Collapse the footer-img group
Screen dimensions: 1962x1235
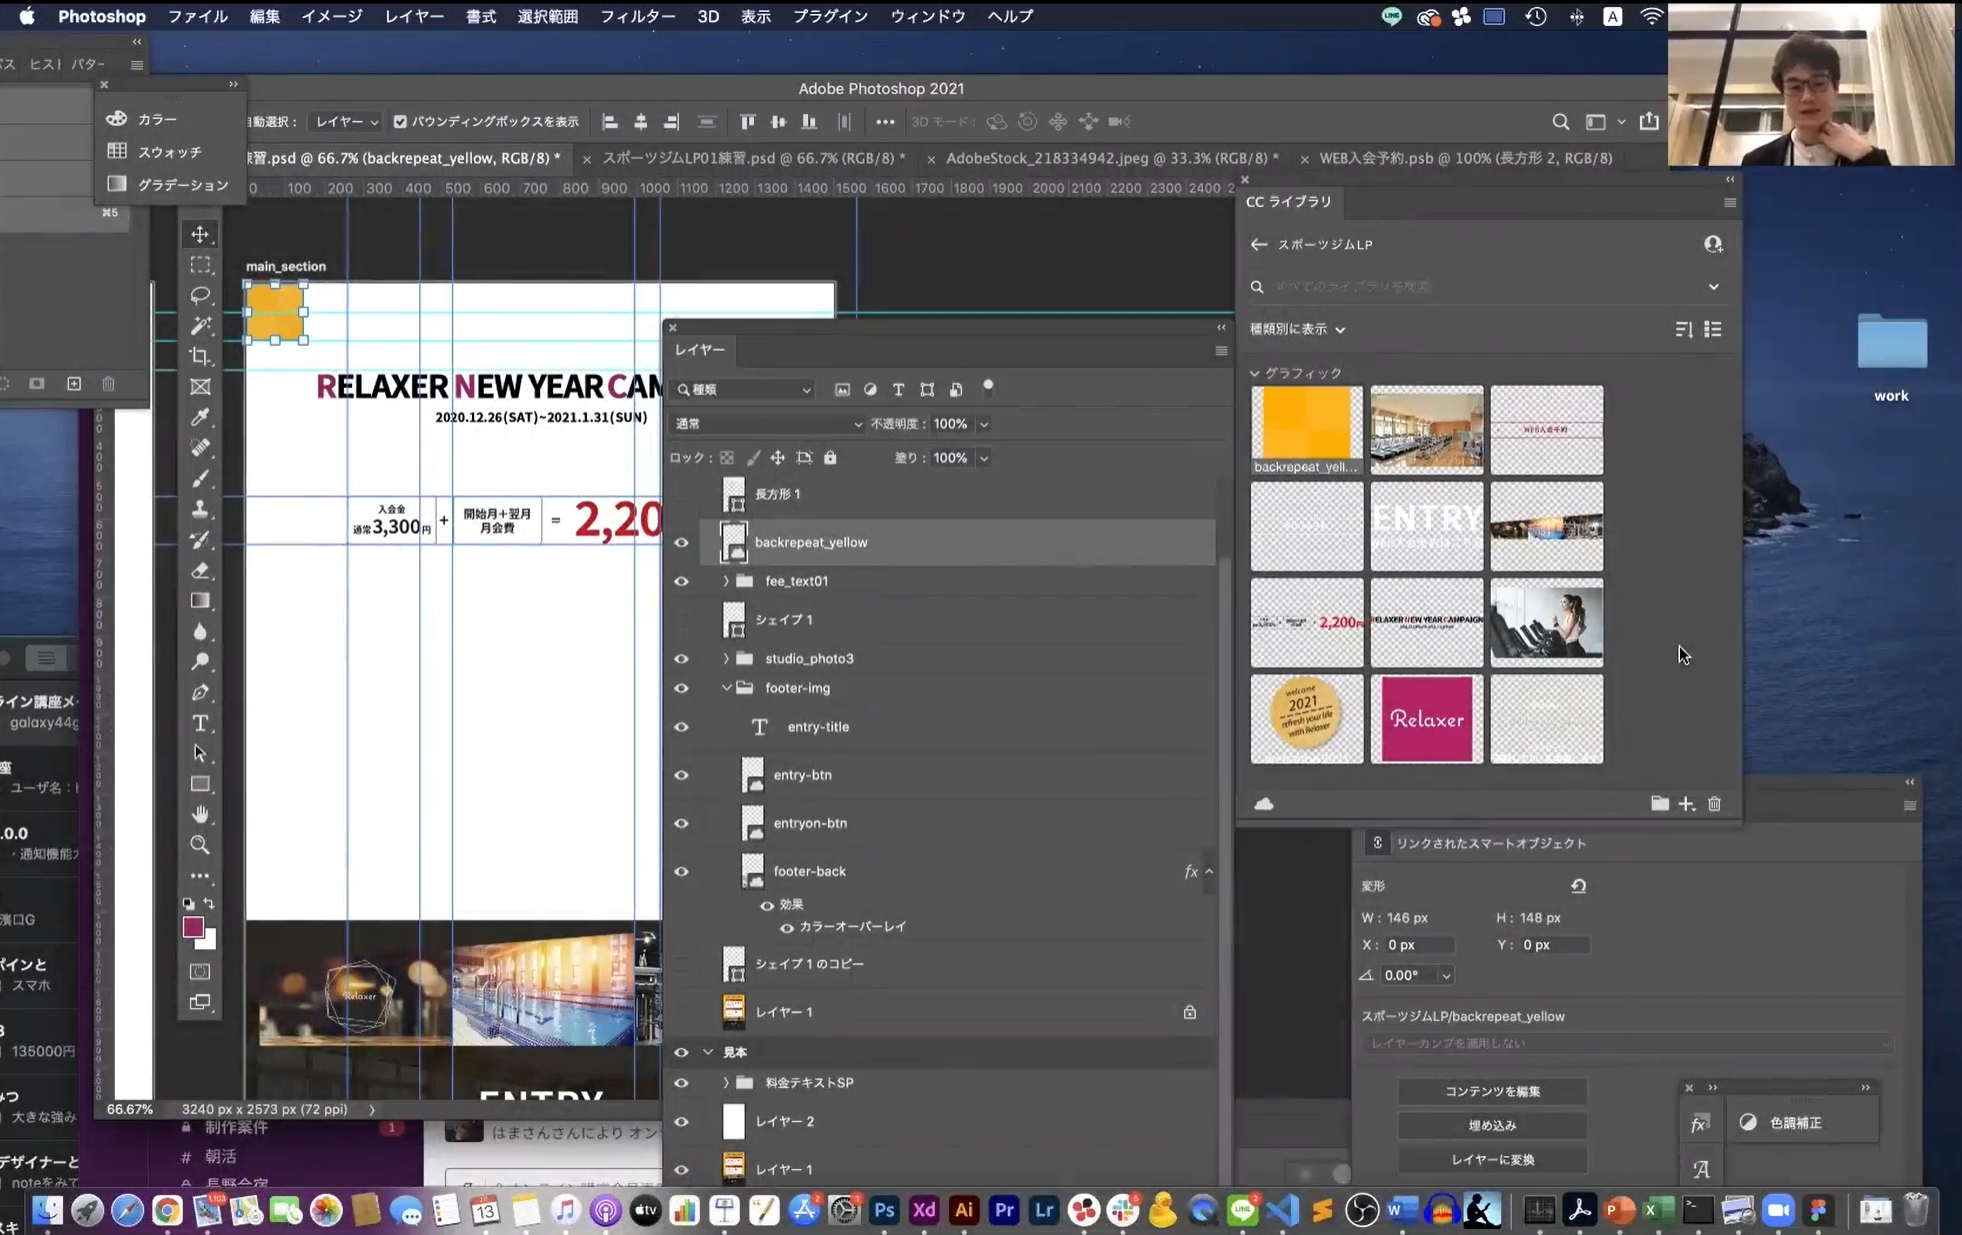[x=726, y=688]
